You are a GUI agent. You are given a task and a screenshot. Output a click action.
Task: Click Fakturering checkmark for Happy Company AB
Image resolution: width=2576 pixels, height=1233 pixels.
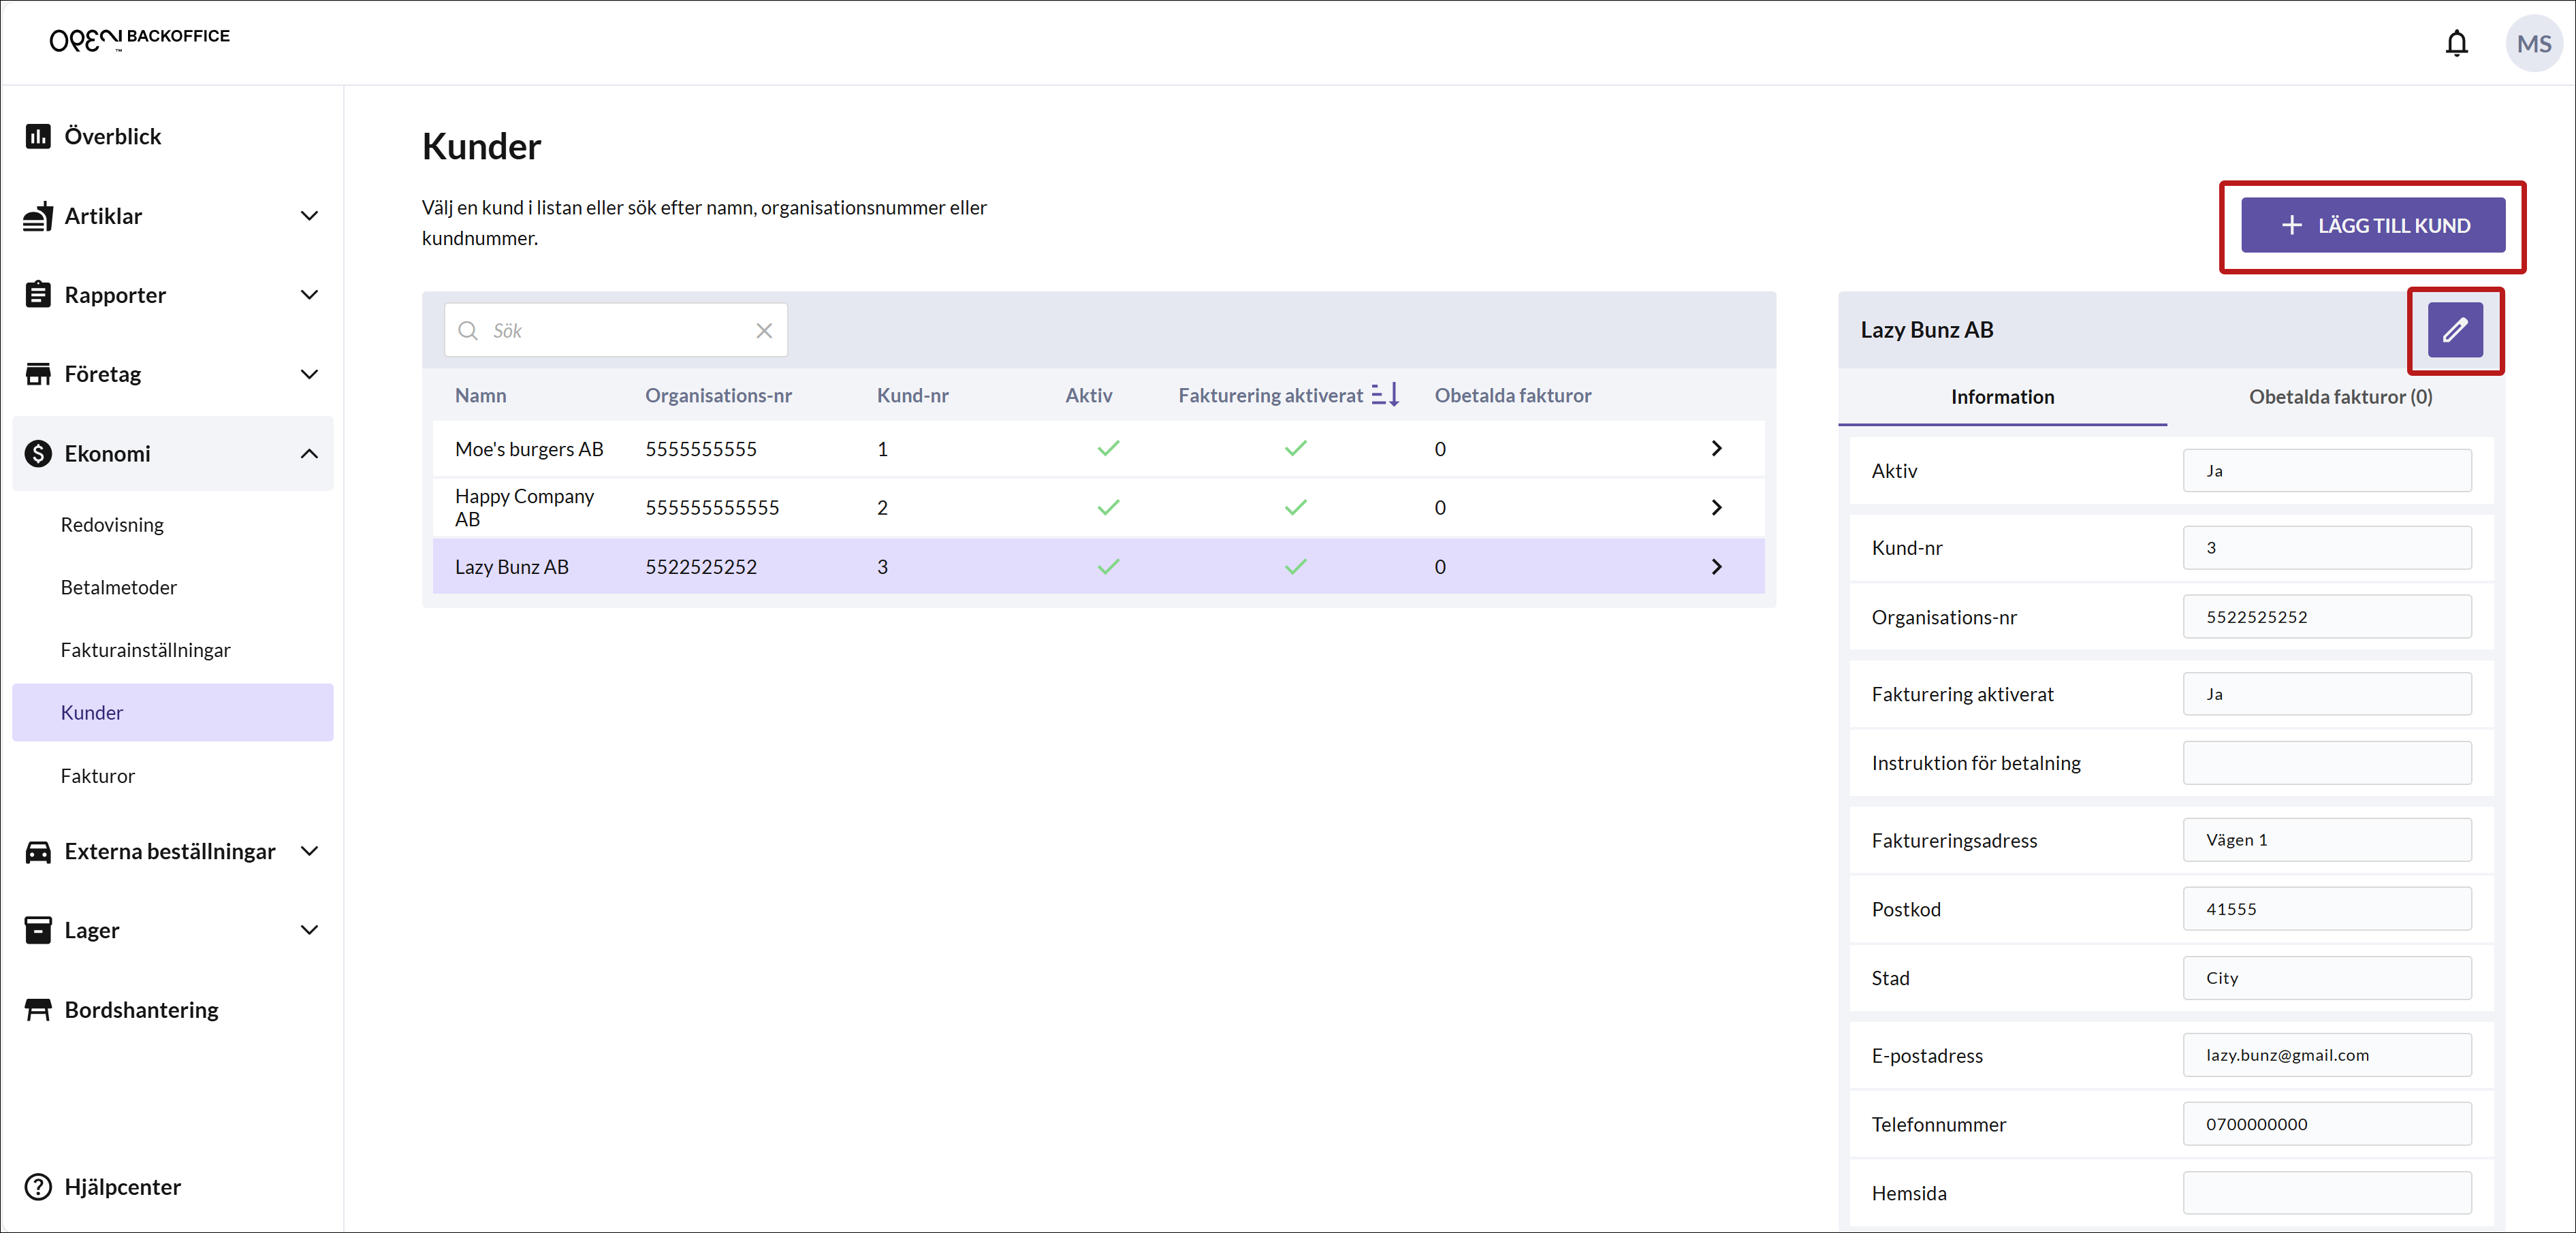pyautogui.click(x=1295, y=508)
